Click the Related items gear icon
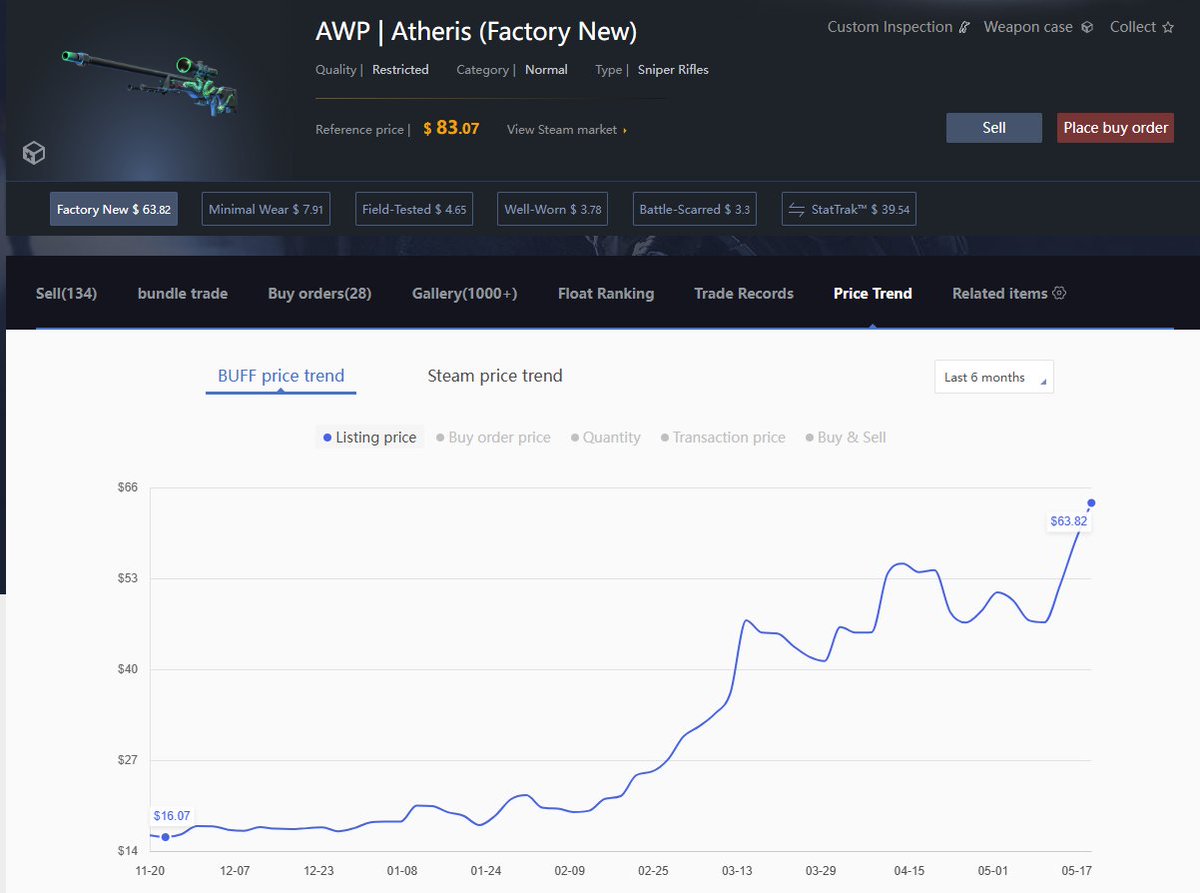Image resolution: width=1200 pixels, height=893 pixels. pos(1060,293)
